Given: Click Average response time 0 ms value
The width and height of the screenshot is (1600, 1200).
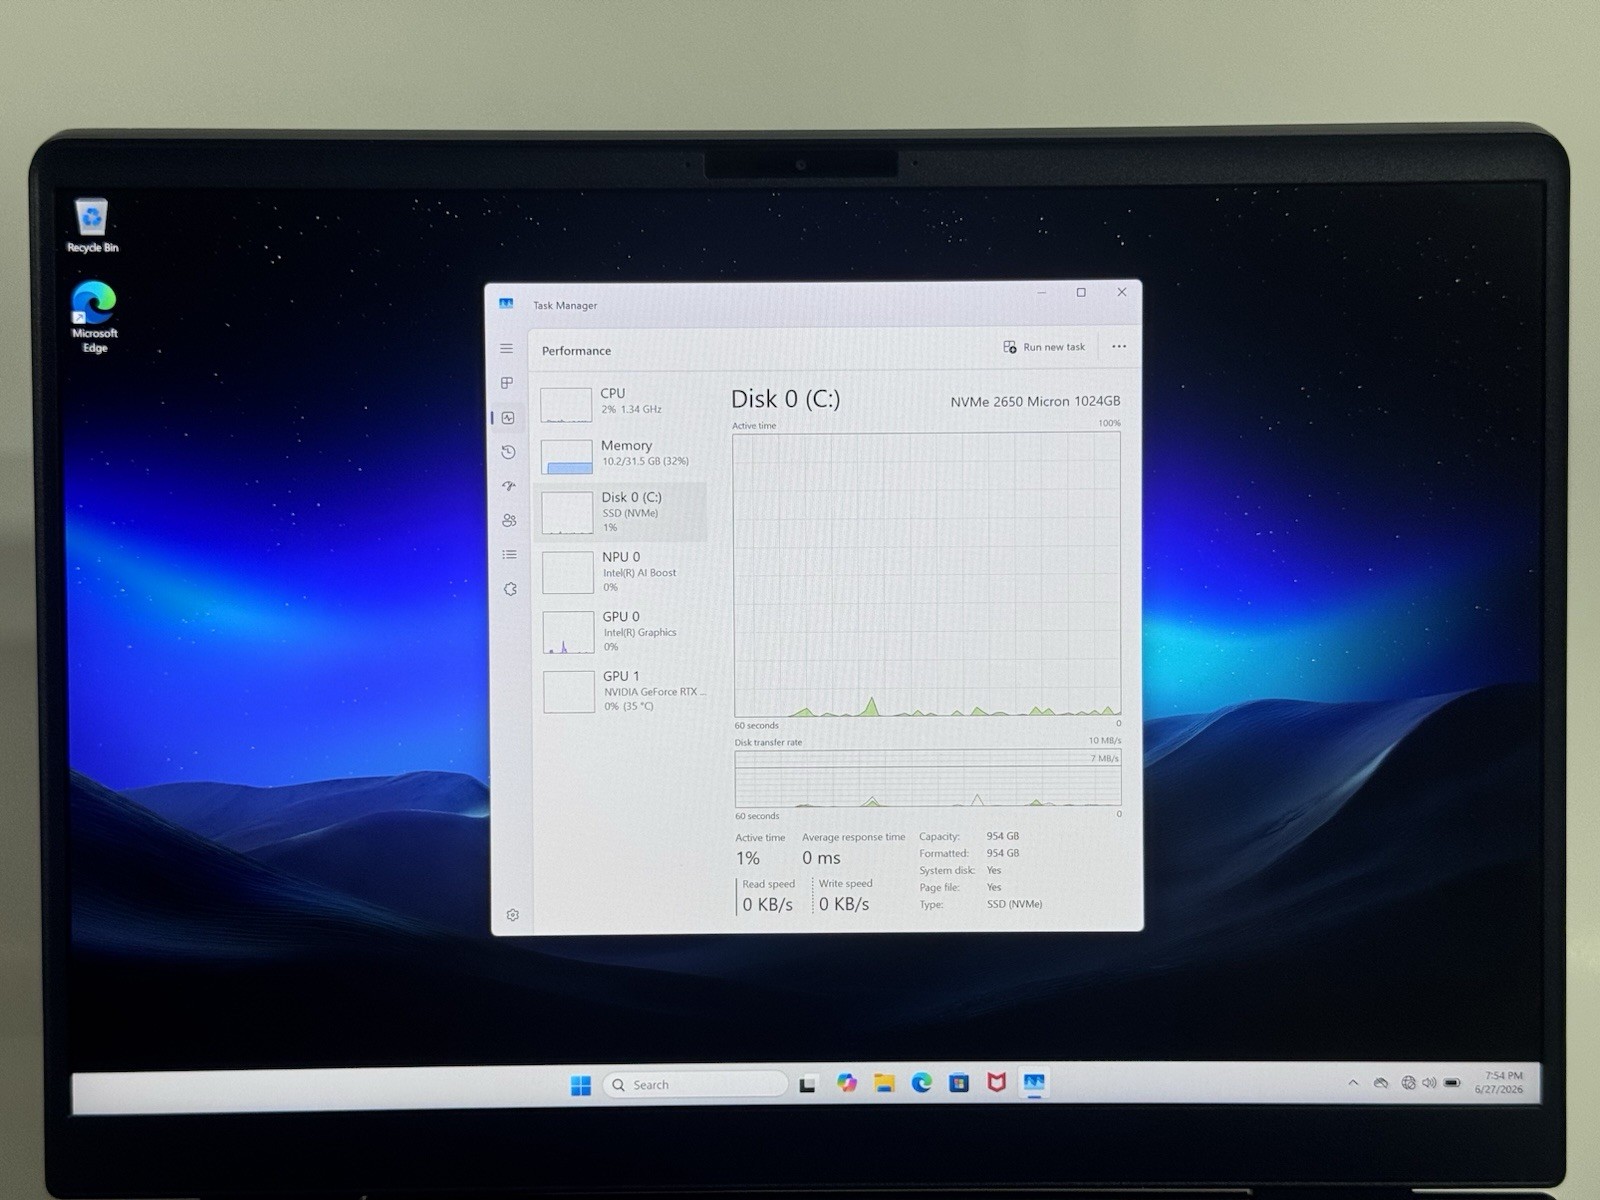Looking at the screenshot, I should [x=821, y=858].
